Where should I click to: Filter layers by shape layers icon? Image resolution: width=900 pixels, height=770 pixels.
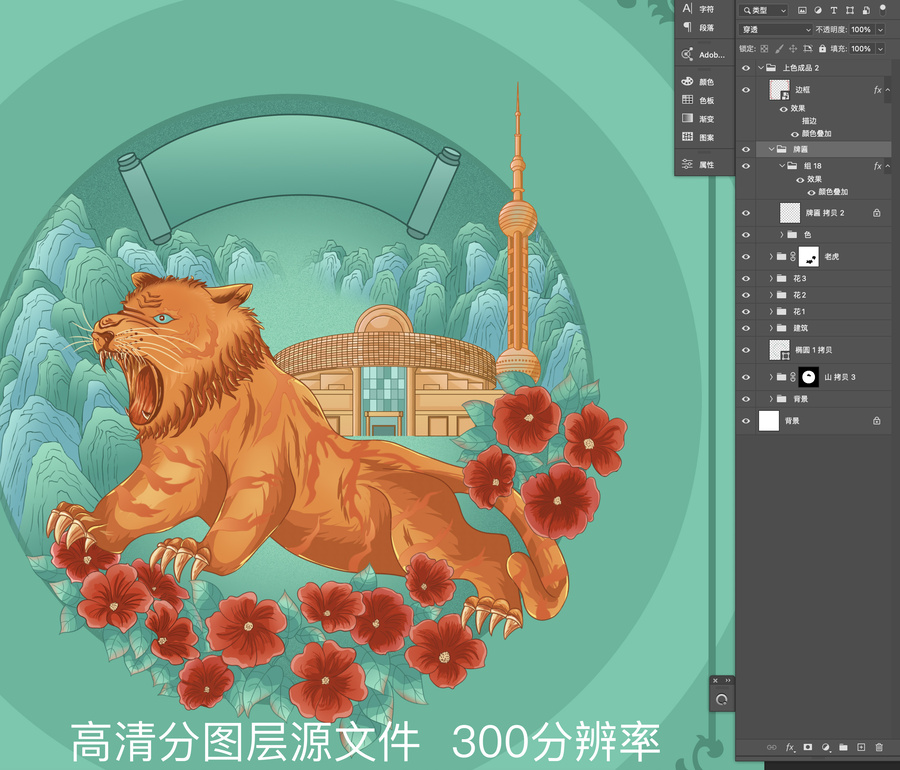click(x=849, y=10)
